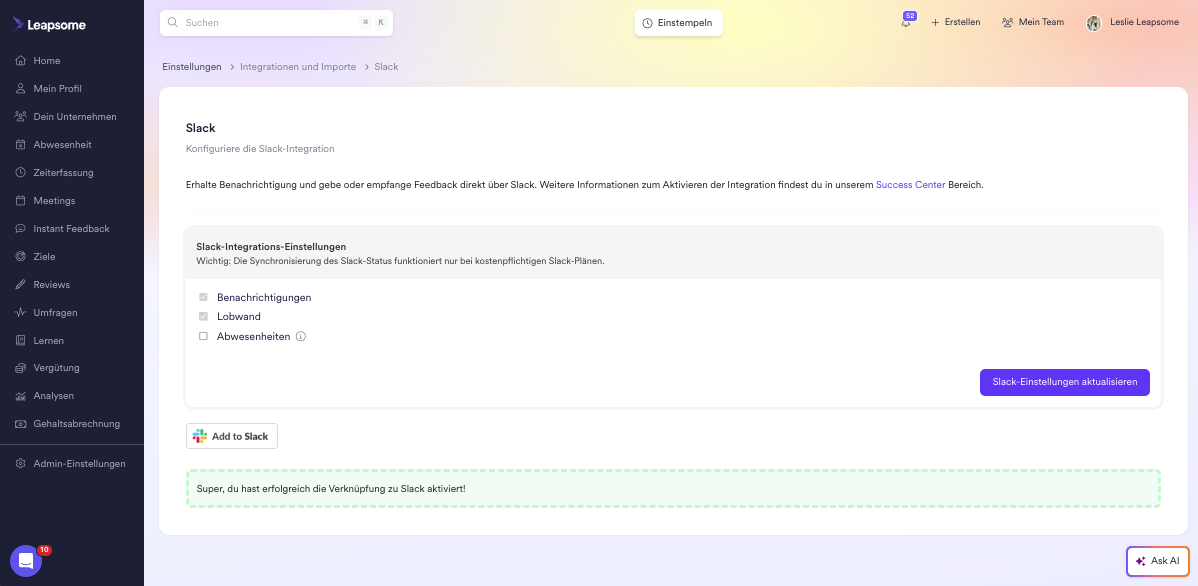Click Leslie Leapsome's profile avatar
The width and height of the screenshot is (1198, 586).
click(1094, 23)
